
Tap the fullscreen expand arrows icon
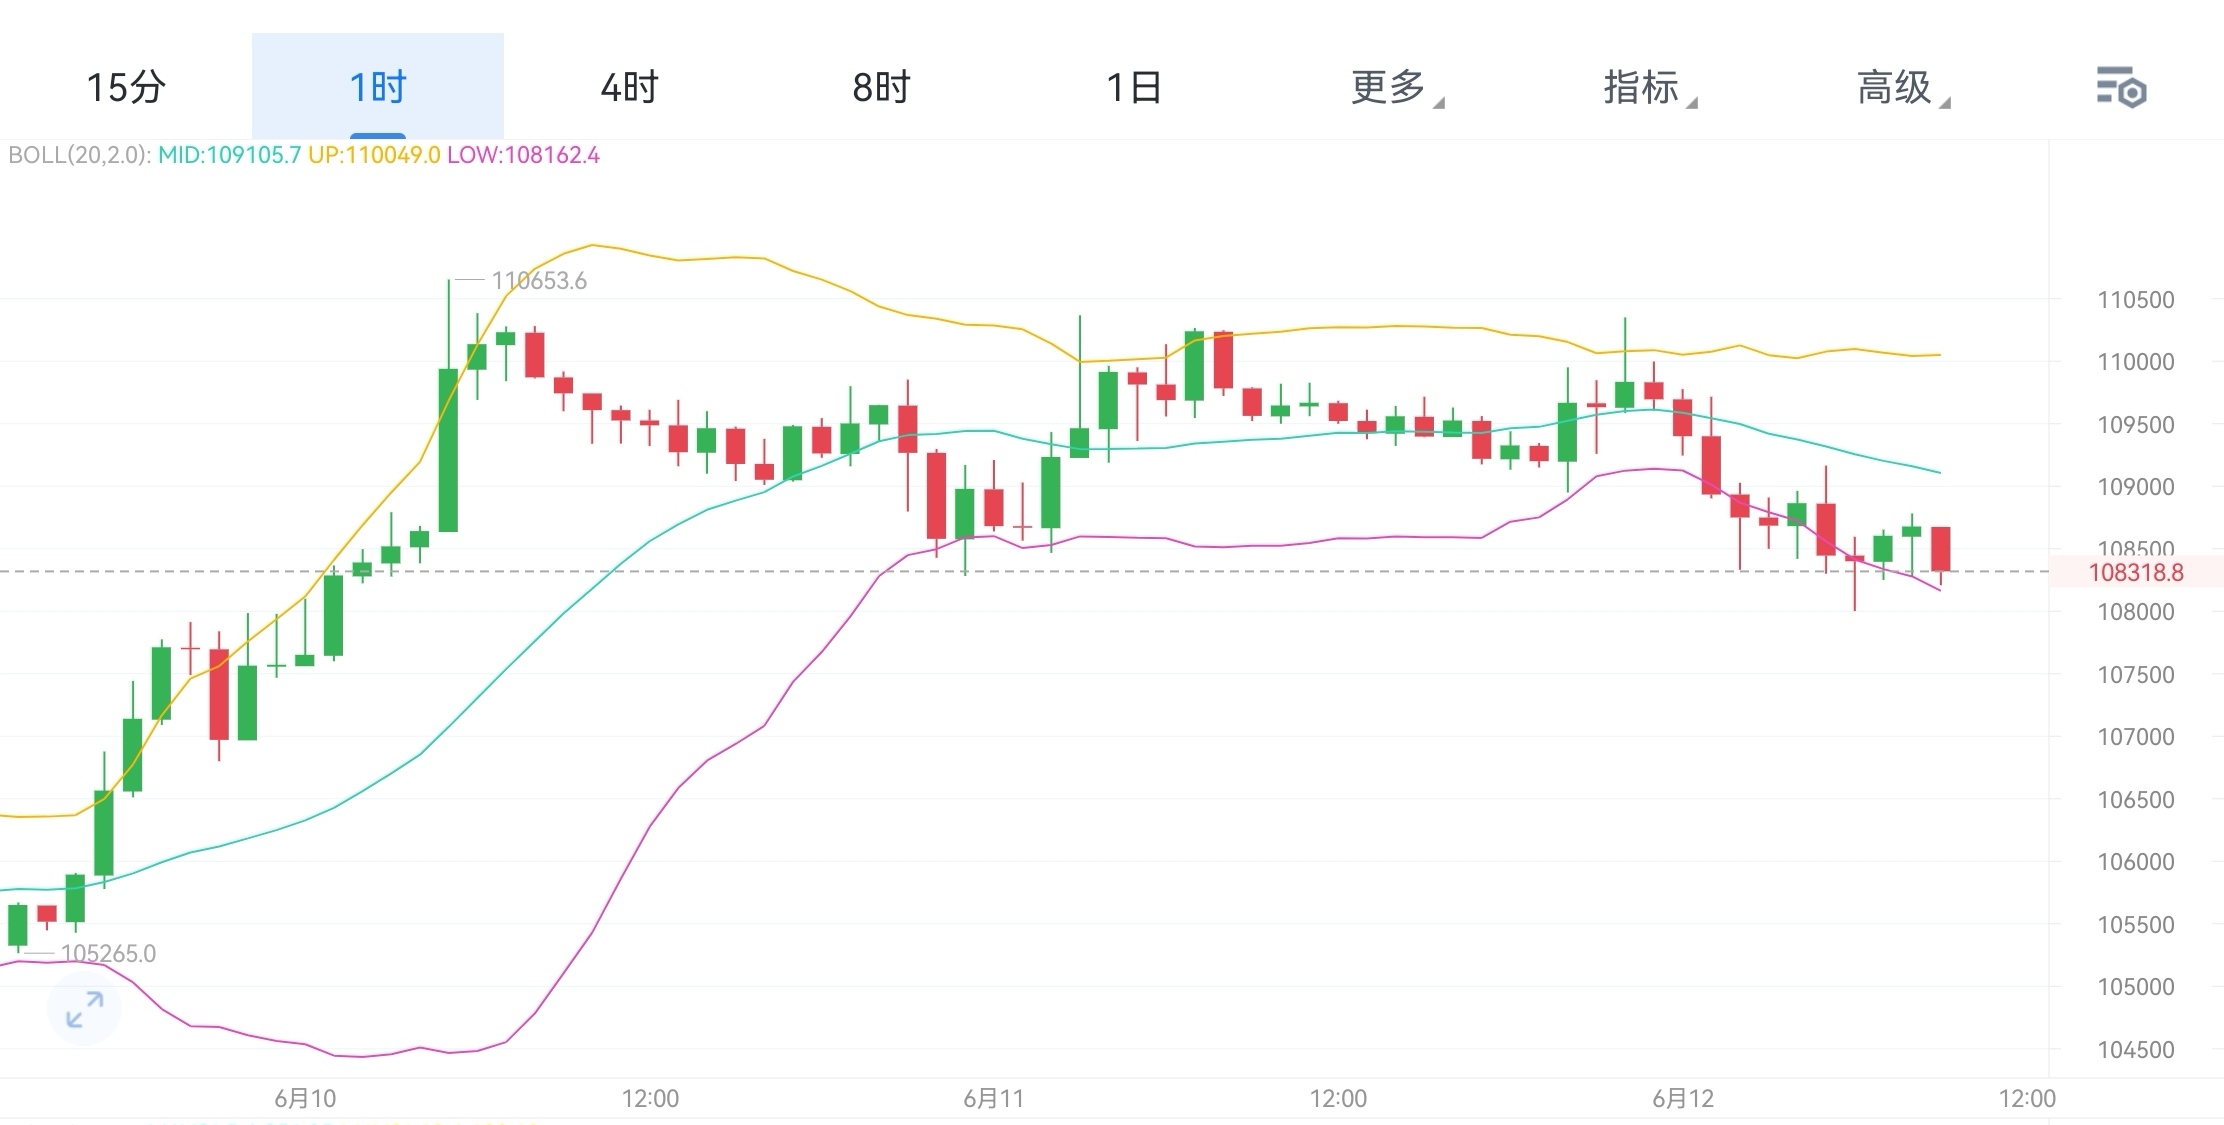(84, 1009)
